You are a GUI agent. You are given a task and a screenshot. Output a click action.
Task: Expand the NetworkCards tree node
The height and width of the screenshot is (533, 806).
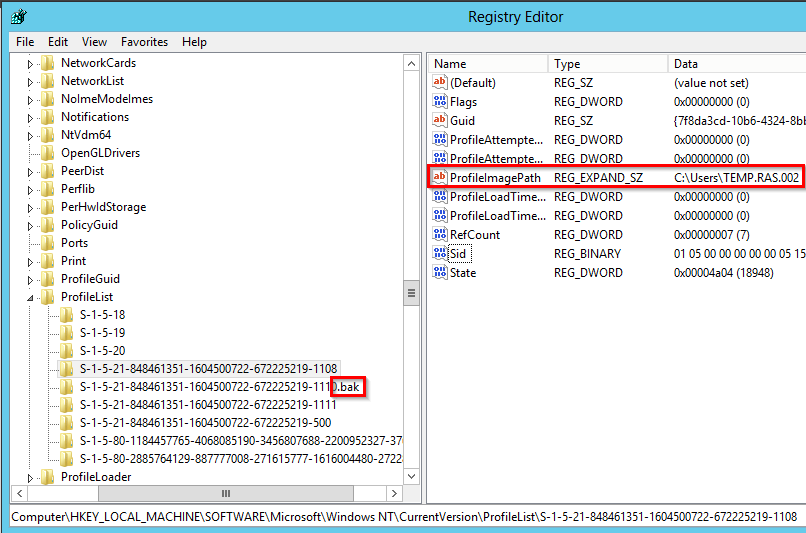pyautogui.click(x=30, y=63)
